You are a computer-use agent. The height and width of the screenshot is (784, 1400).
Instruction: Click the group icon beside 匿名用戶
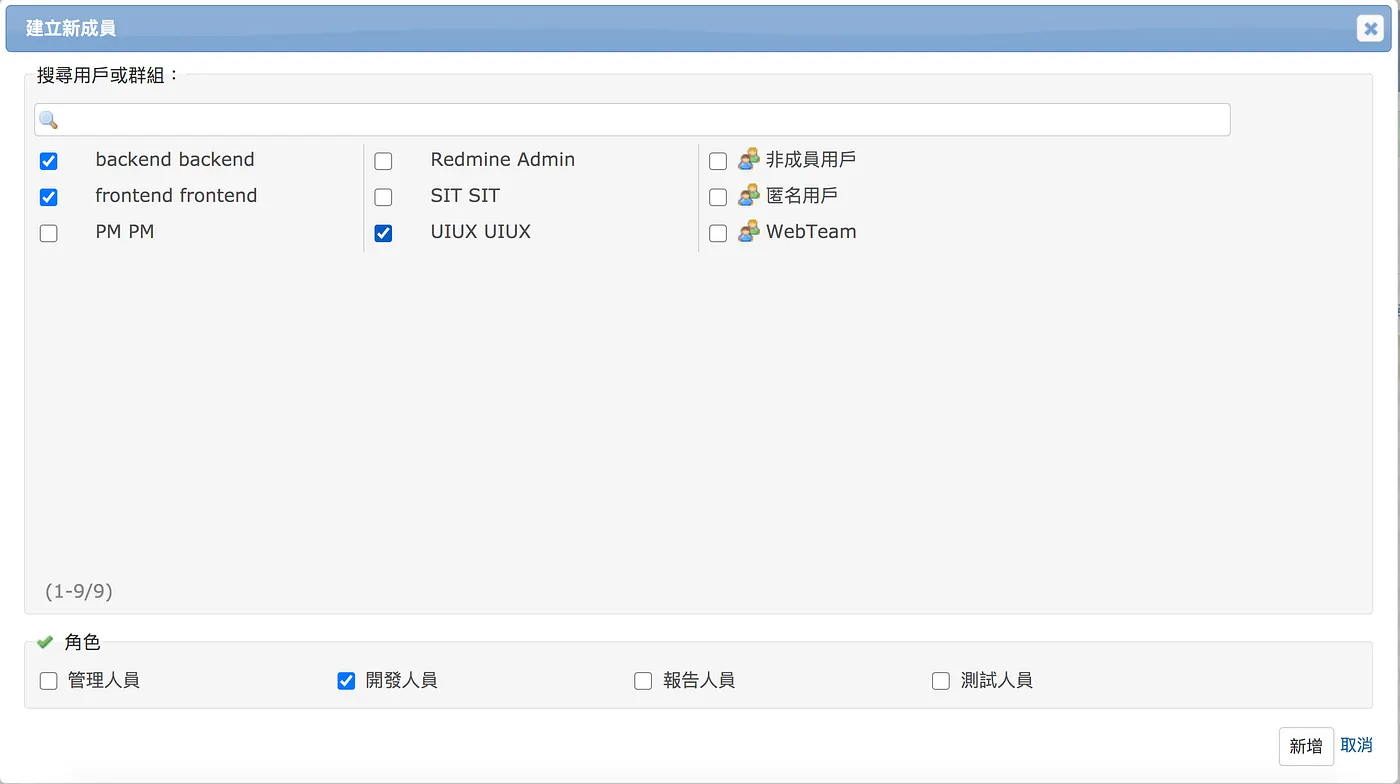(749, 195)
